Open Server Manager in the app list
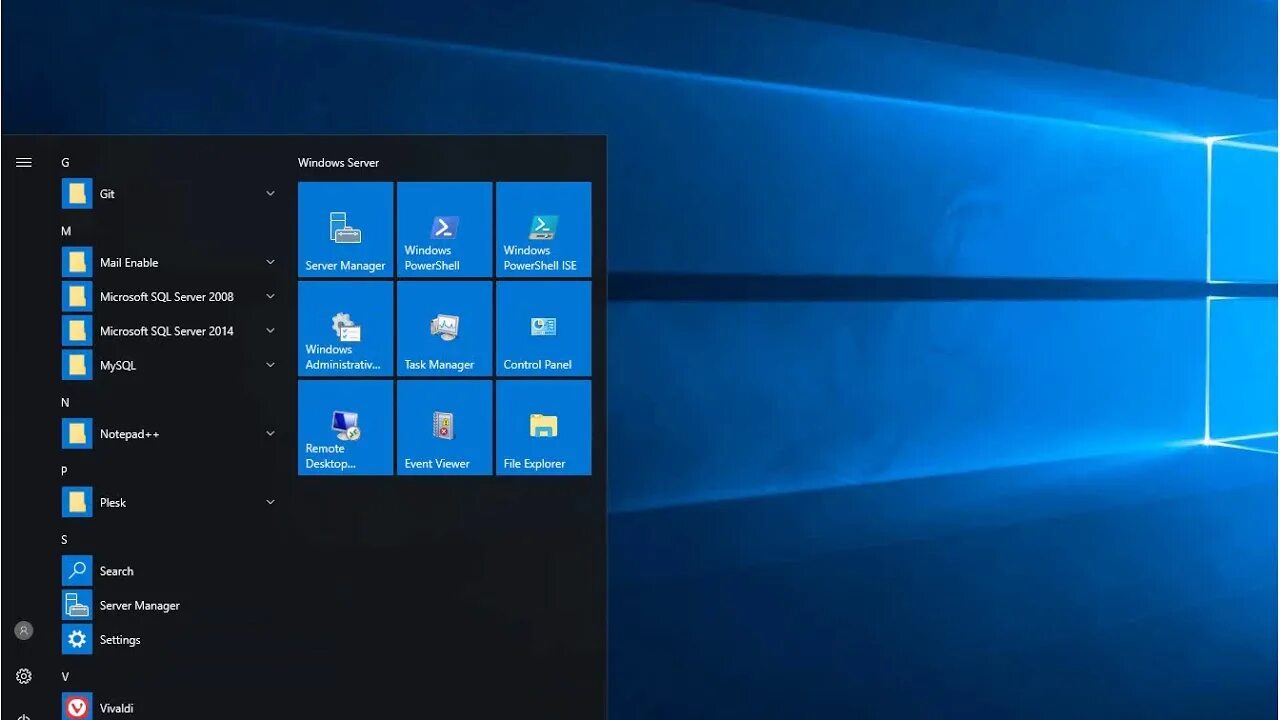Viewport: 1280px width, 720px height. (170, 605)
